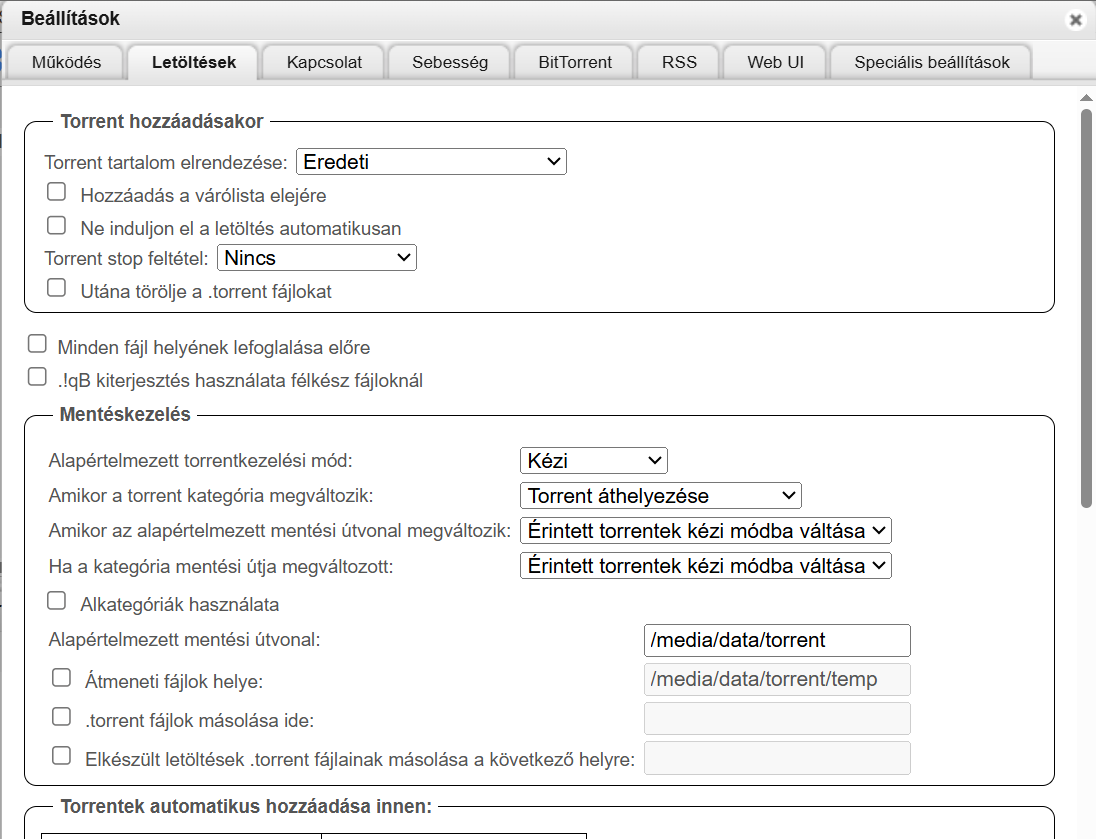The image size is (1096, 839).
Task: Switch to the Működés tab
Action: tap(67, 62)
